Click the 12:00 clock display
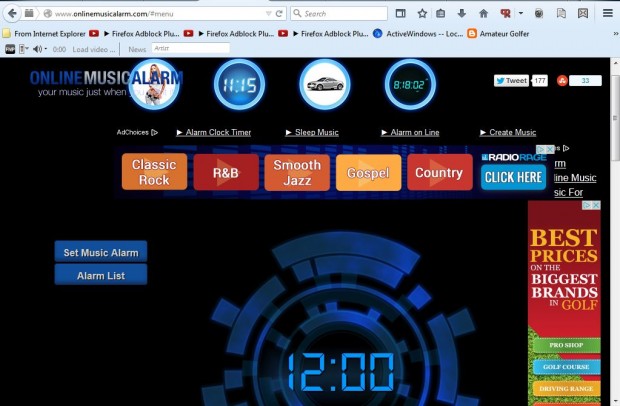The height and width of the screenshot is (406, 620). (x=340, y=372)
